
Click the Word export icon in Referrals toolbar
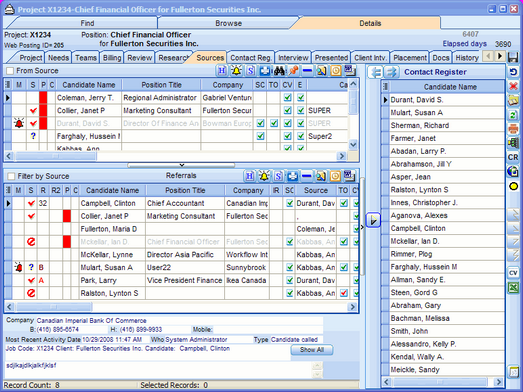click(349, 176)
